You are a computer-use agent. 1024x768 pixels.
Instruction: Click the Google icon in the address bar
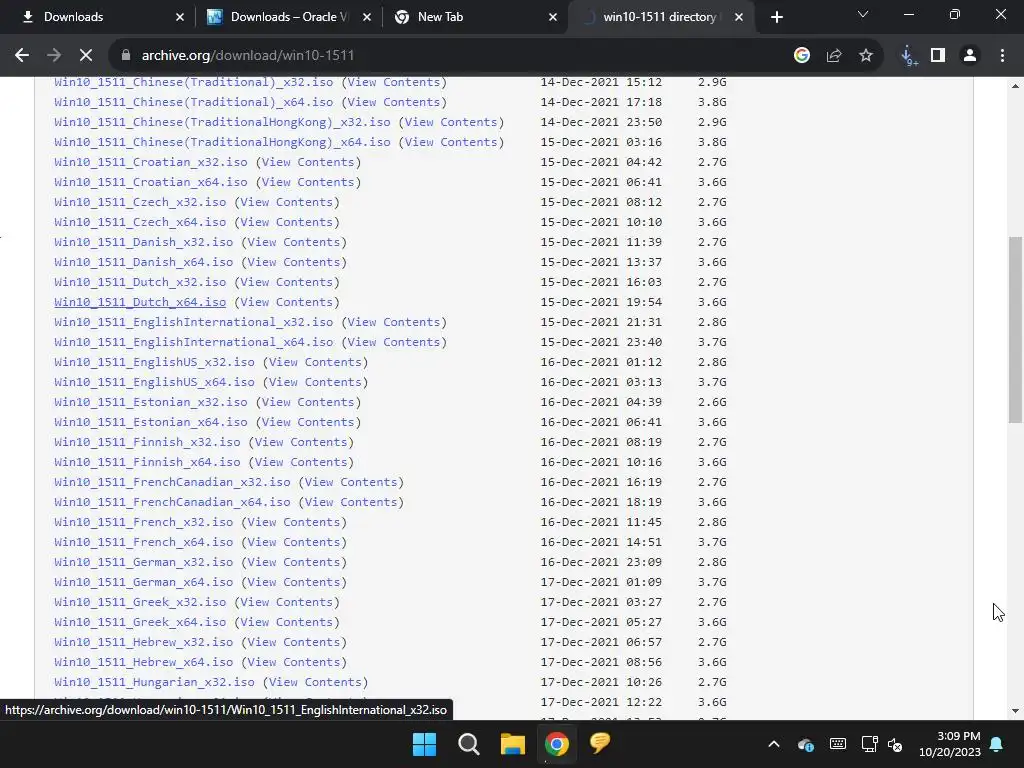click(802, 56)
